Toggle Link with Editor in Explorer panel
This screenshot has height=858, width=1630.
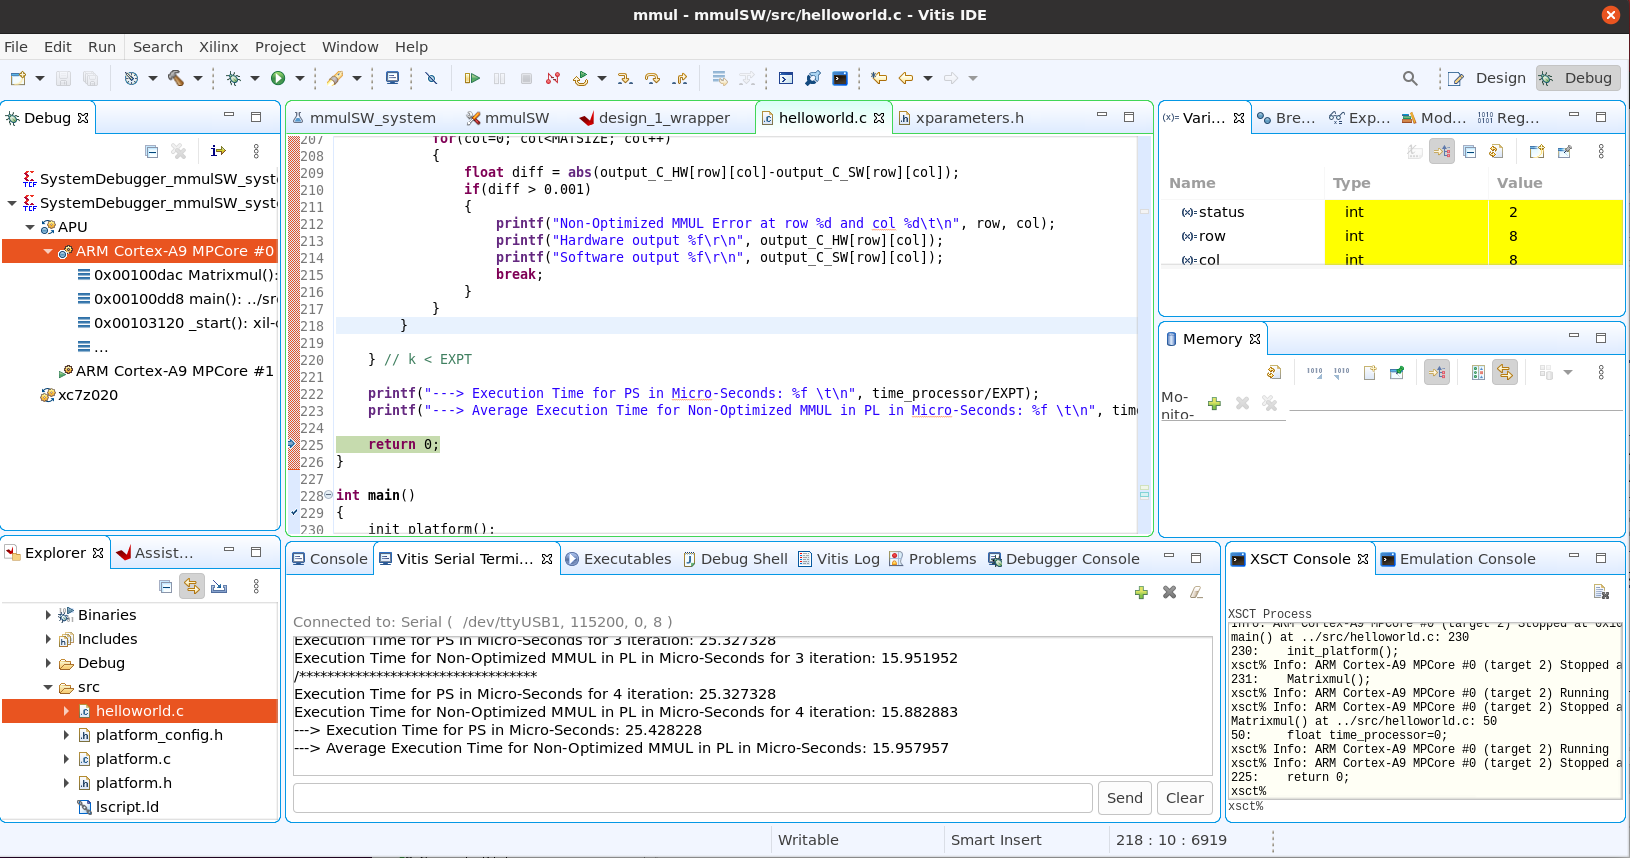click(x=192, y=586)
